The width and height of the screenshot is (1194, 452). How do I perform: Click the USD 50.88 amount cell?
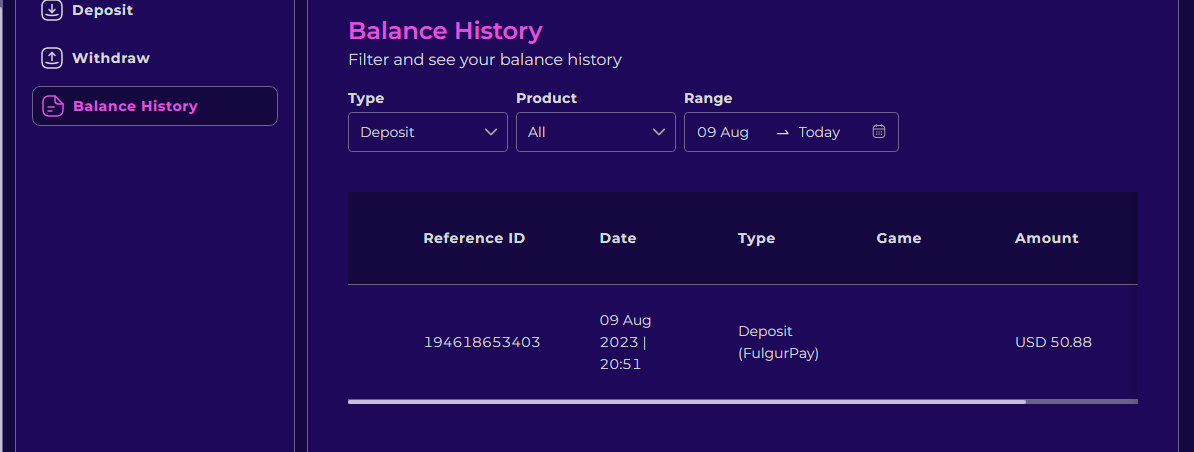(1053, 342)
